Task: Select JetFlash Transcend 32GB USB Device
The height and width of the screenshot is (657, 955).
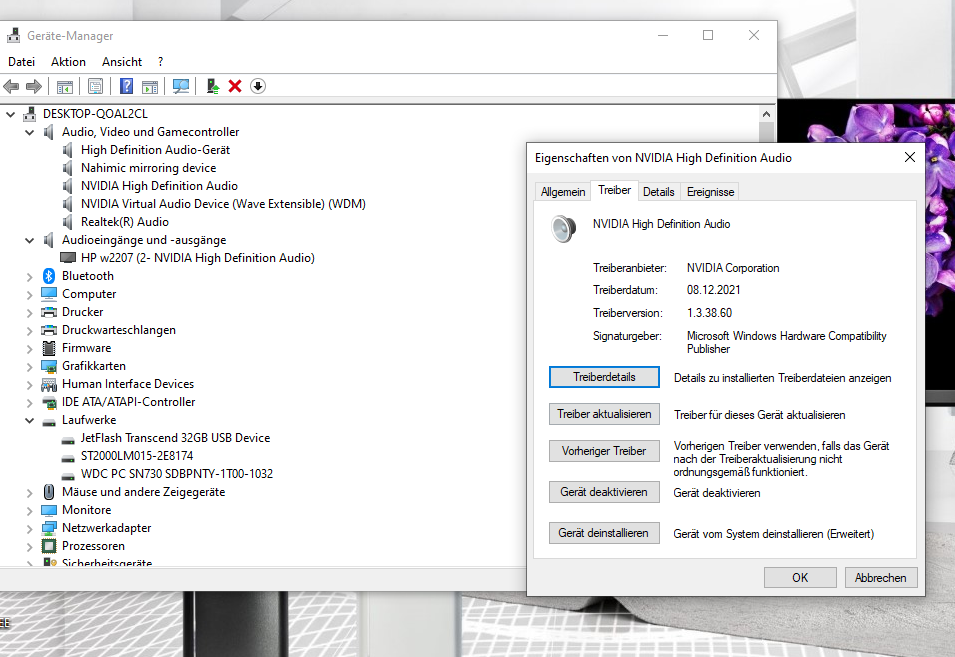Action: click(x=175, y=438)
